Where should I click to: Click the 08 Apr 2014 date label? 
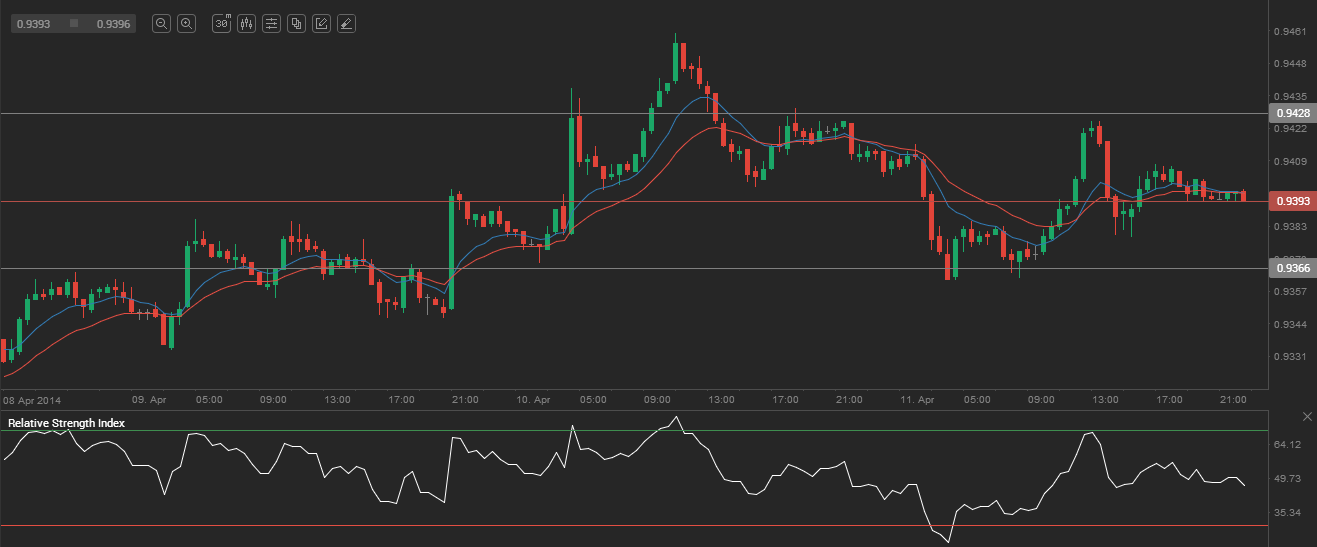pyautogui.click(x=33, y=399)
